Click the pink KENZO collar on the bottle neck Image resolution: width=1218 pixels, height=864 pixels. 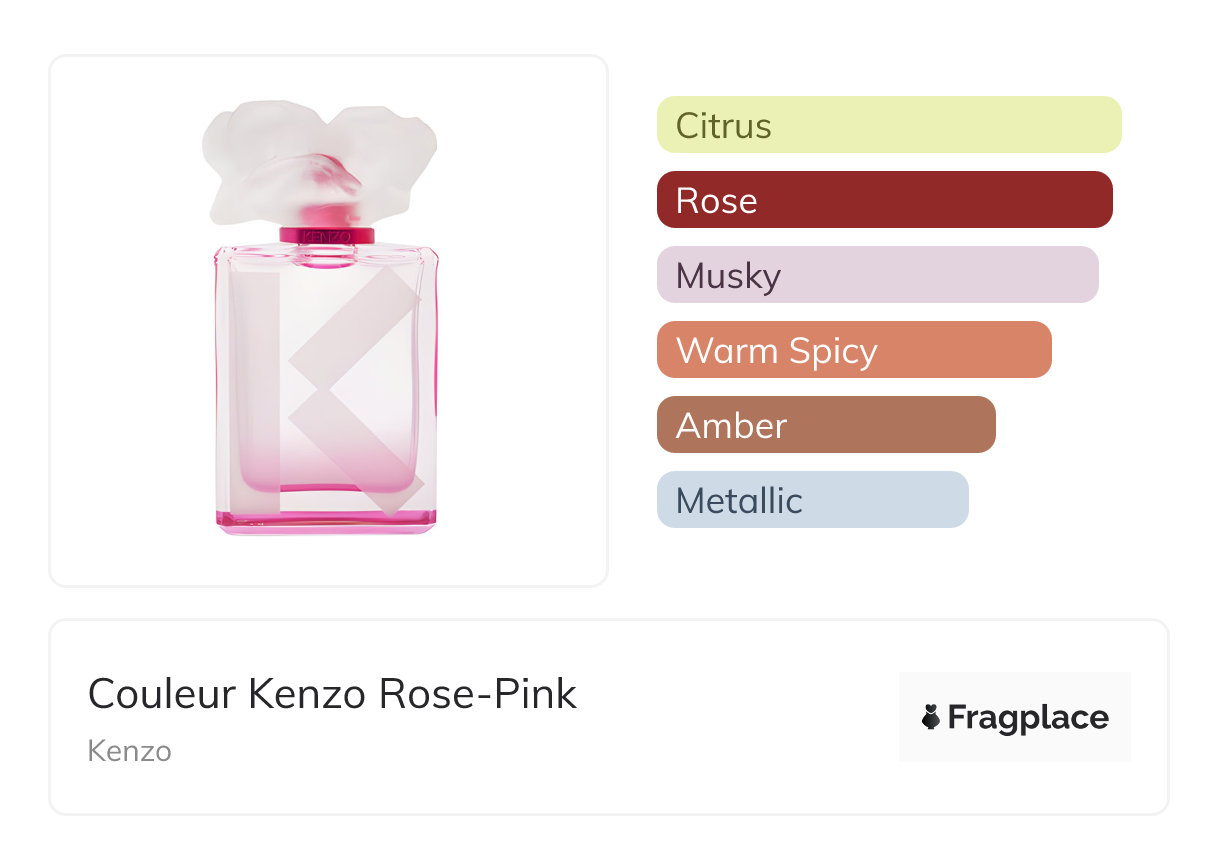point(327,236)
